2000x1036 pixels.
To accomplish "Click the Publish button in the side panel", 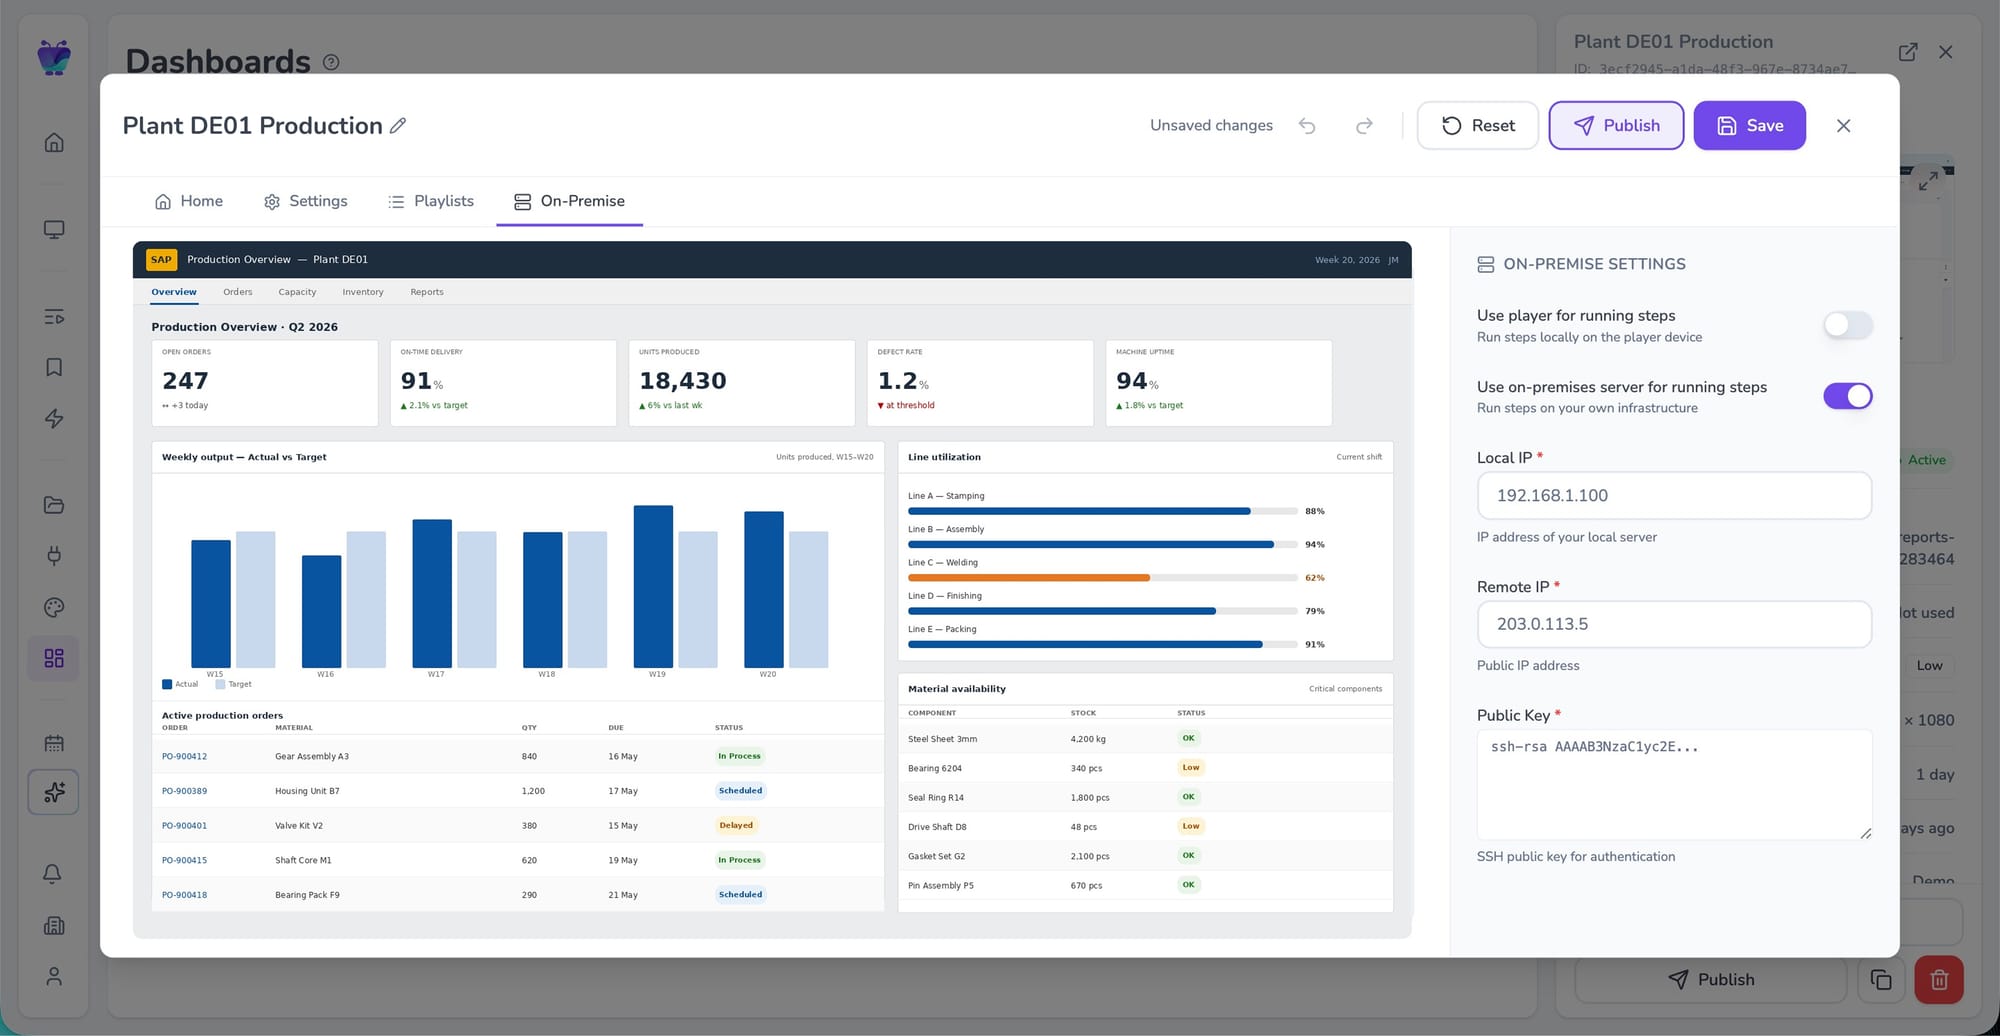I will (1710, 980).
